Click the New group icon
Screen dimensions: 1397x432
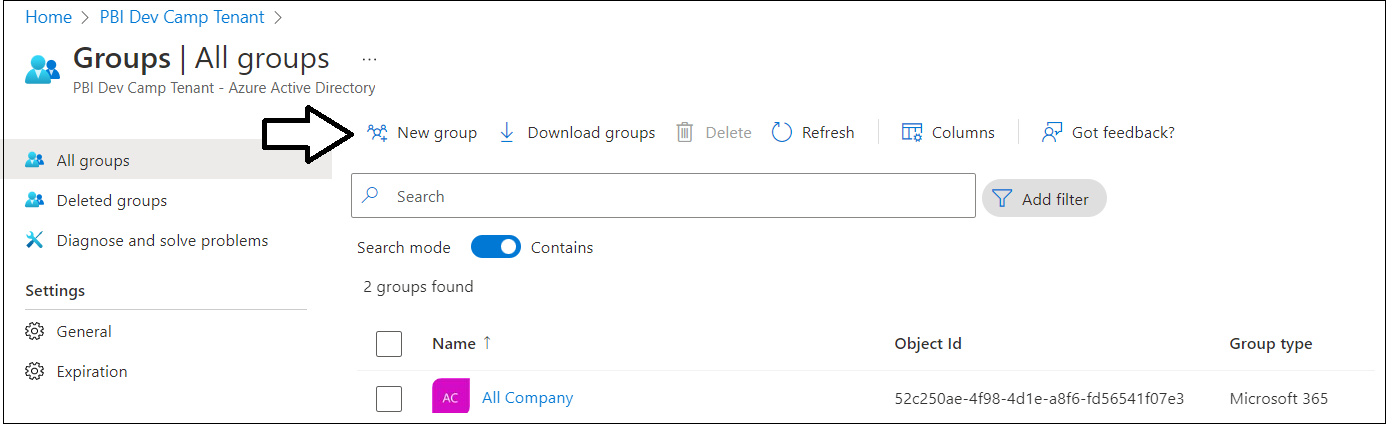point(377,132)
